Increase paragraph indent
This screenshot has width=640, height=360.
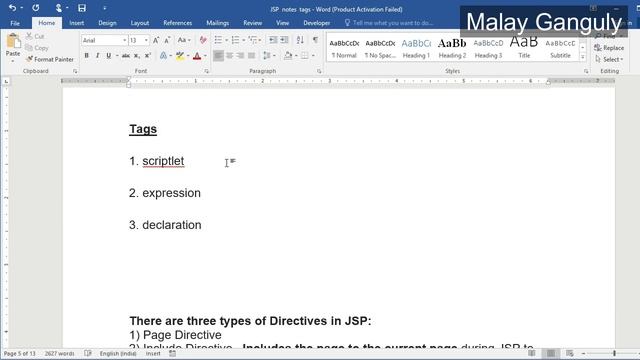click(284, 40)
